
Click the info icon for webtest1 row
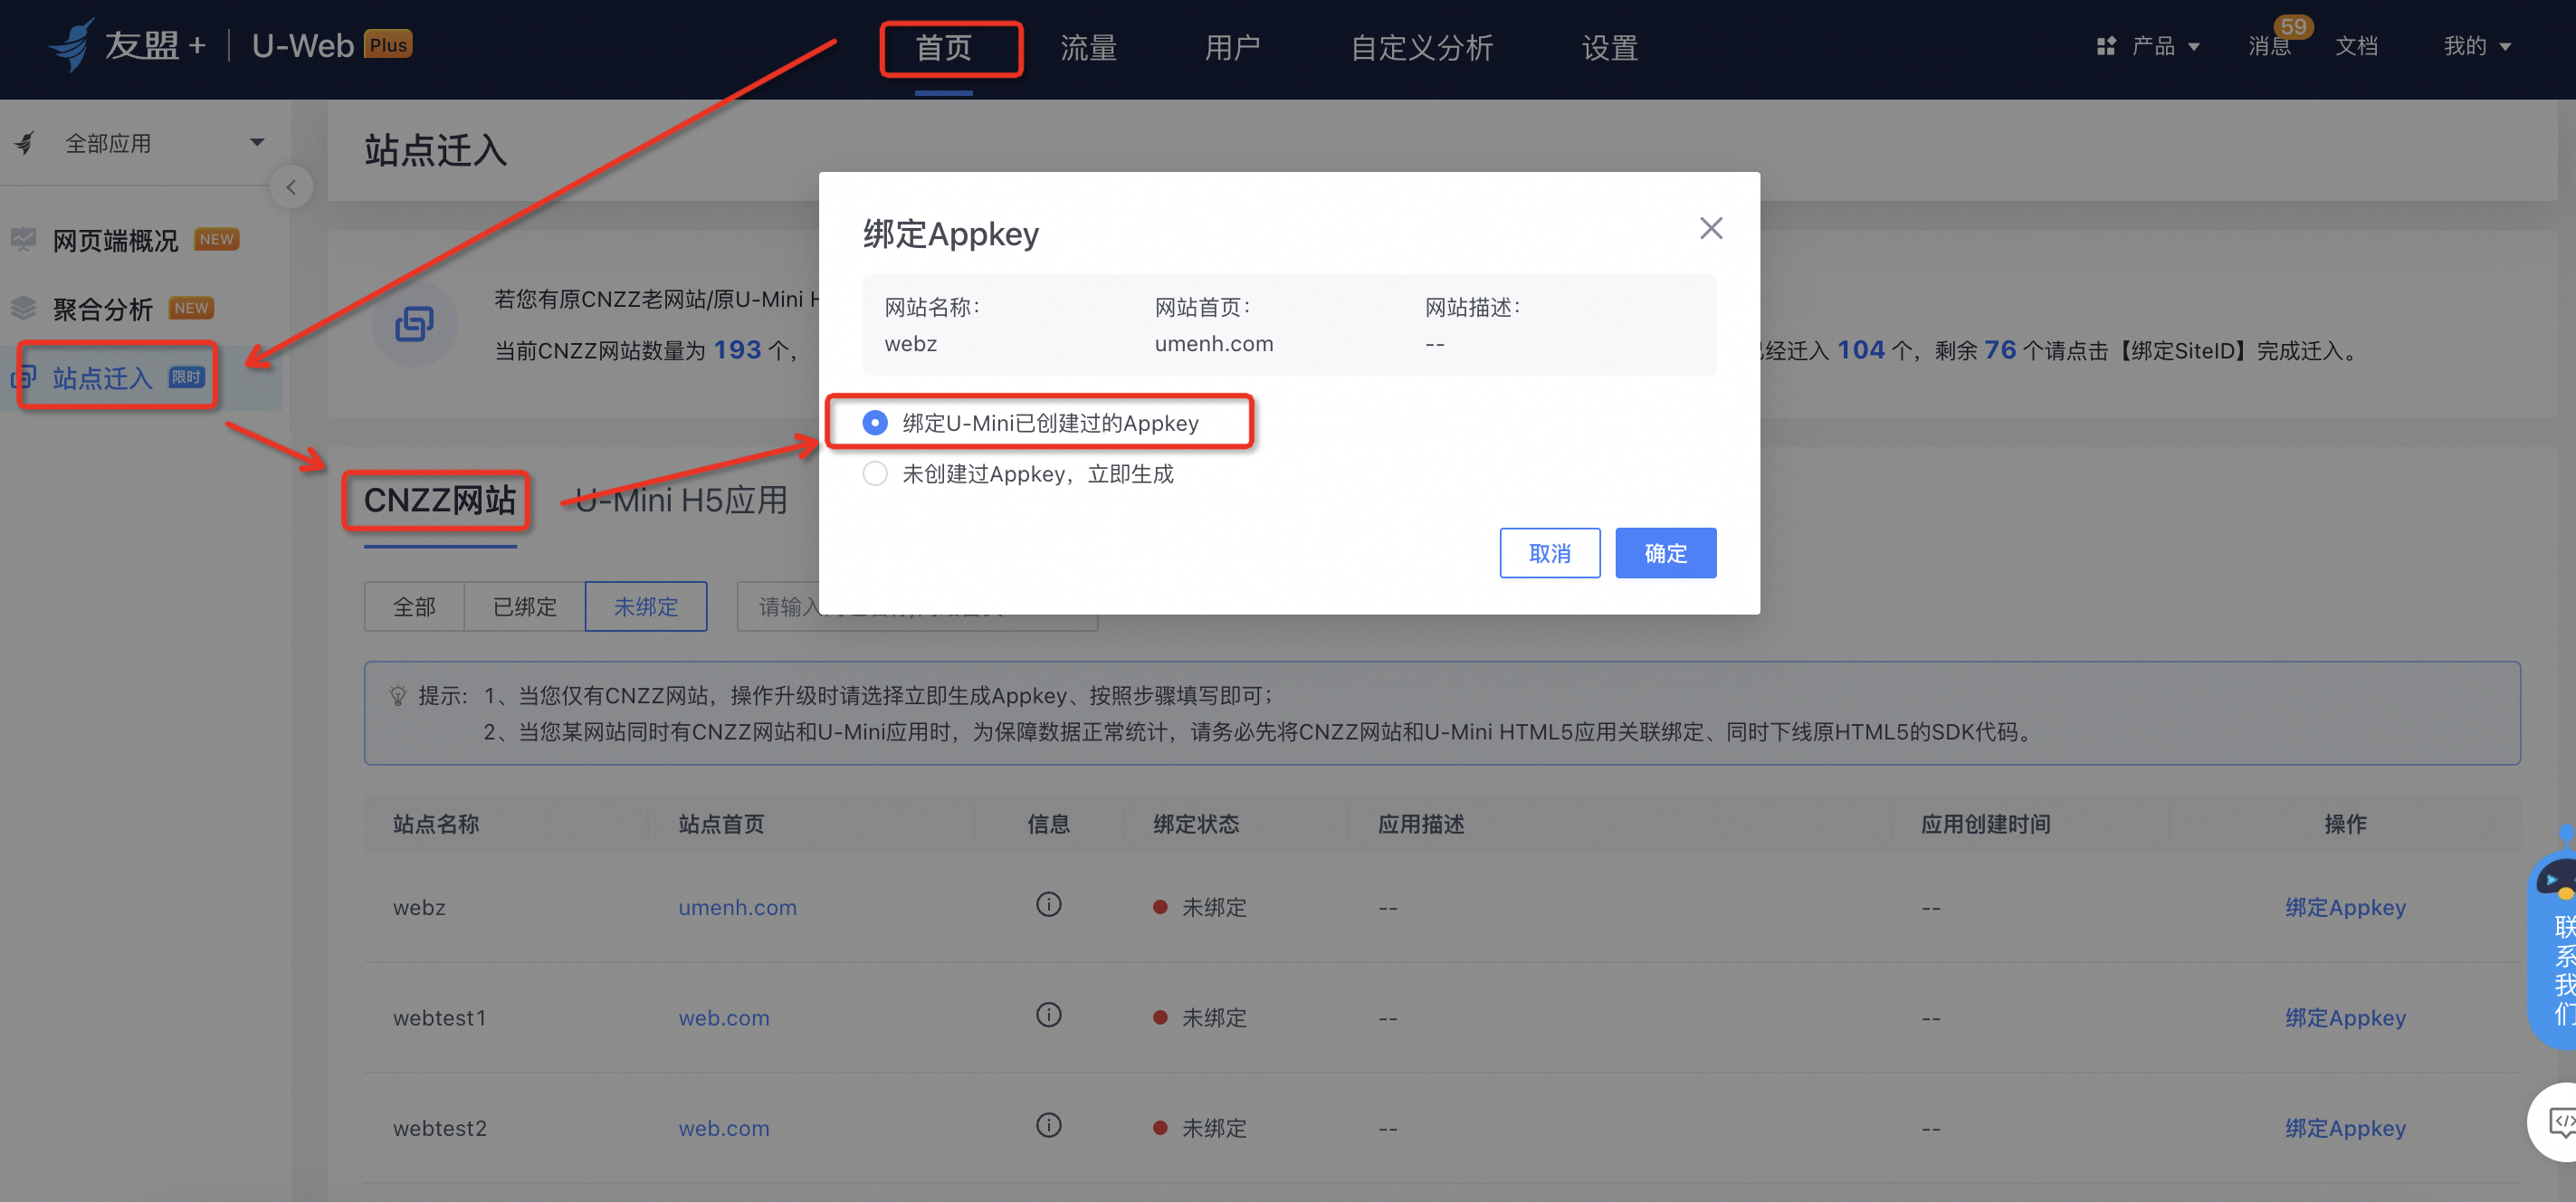coord(1048,1015)
